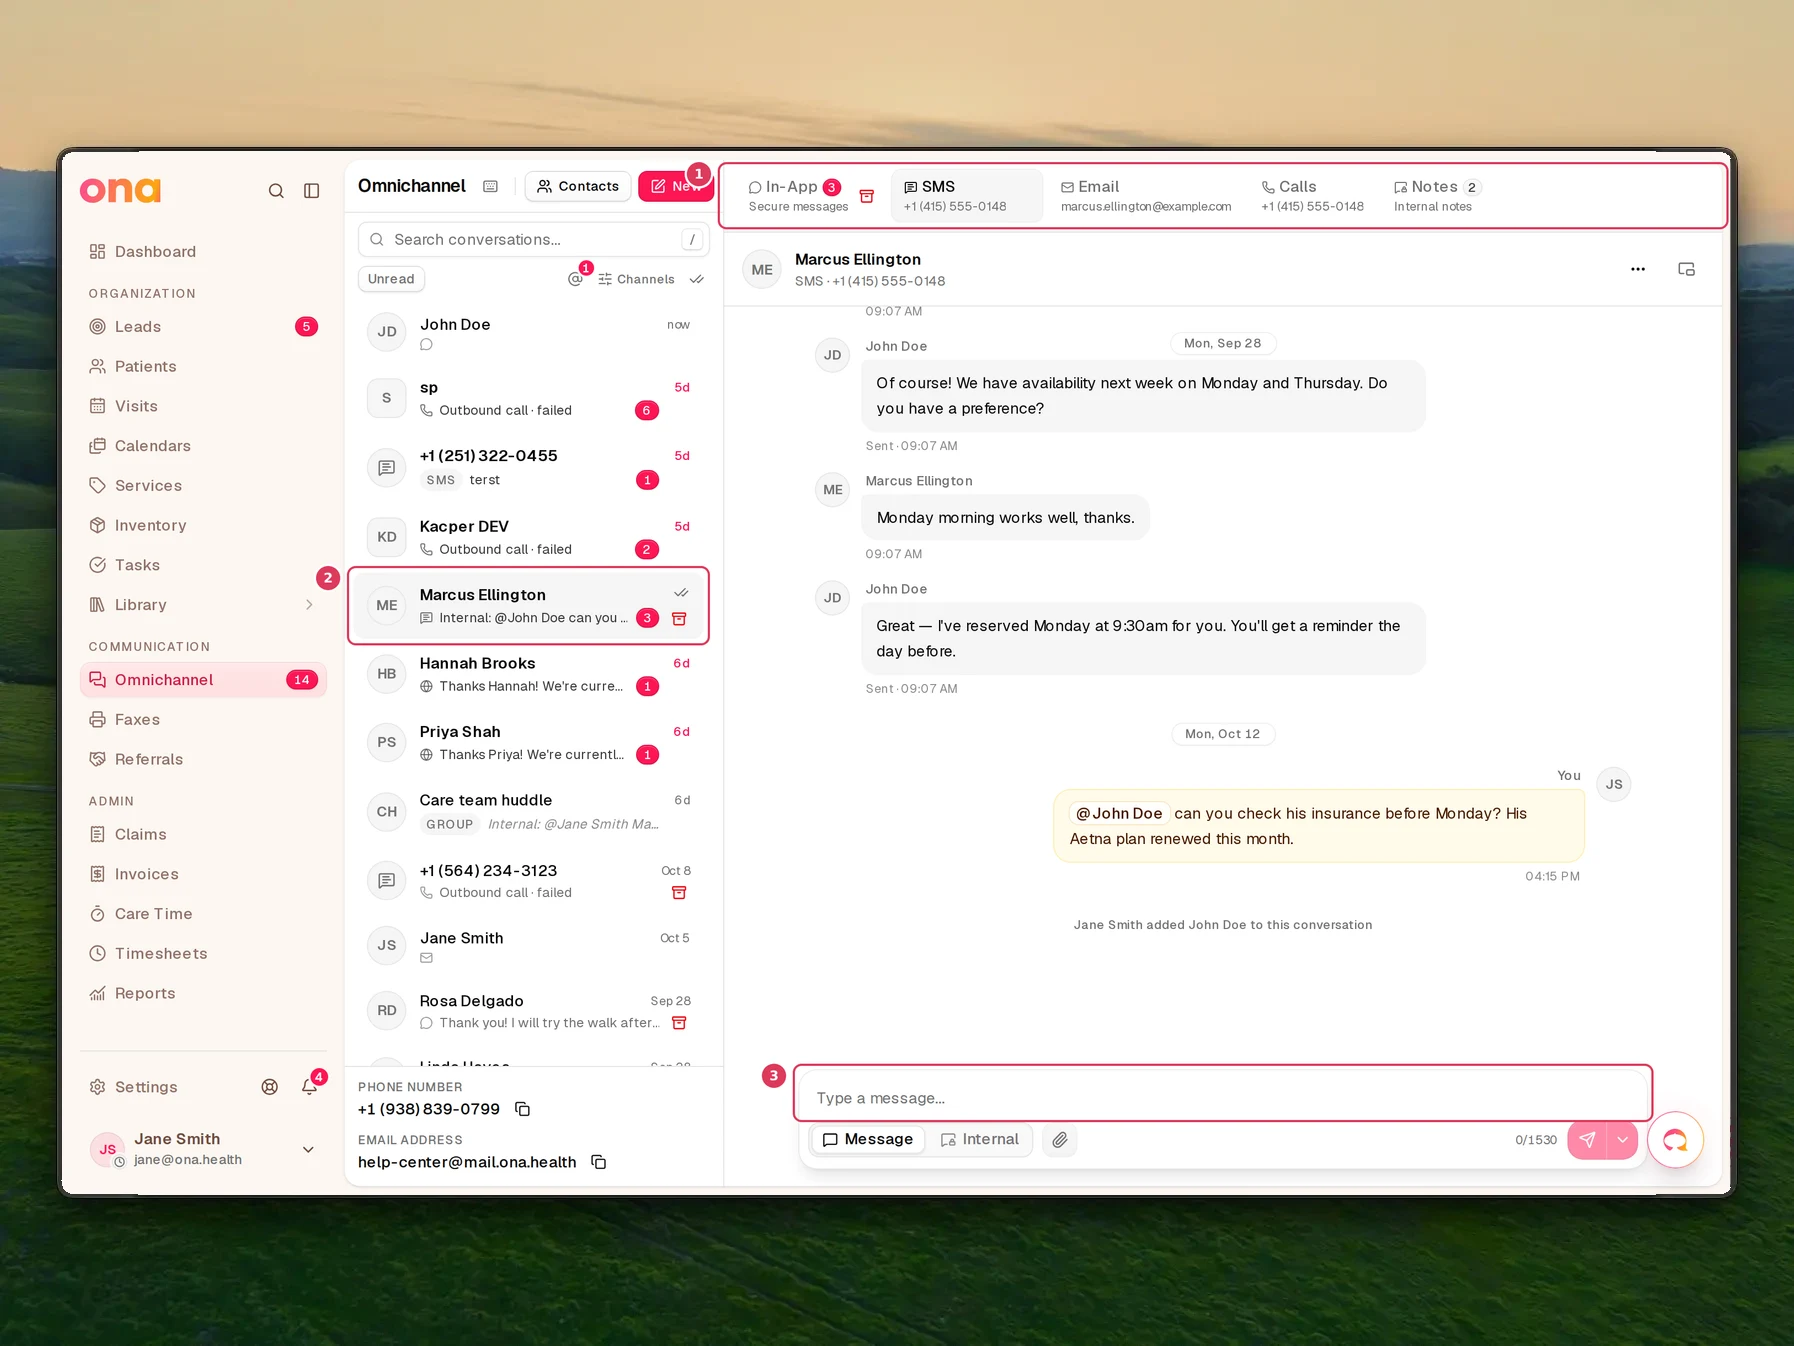Open the send options dropdown arrow
Viewport: 1794px width, 1346px height.
point(1622,1140)
